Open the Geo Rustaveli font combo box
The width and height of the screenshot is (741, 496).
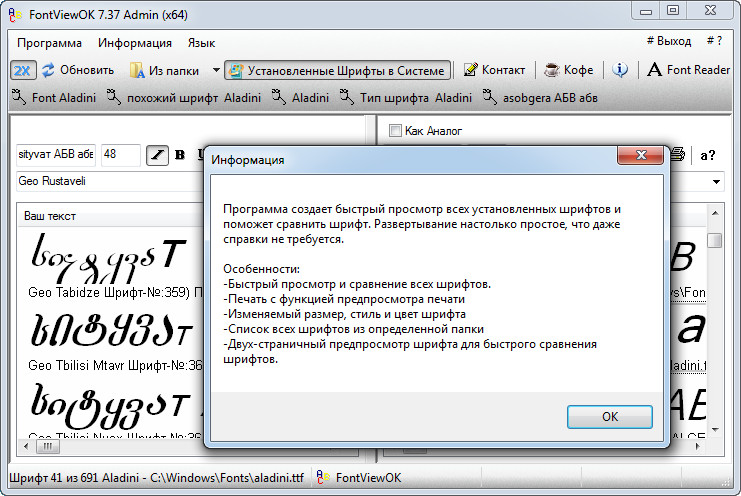pyautogui.click(x=111, y=181)
